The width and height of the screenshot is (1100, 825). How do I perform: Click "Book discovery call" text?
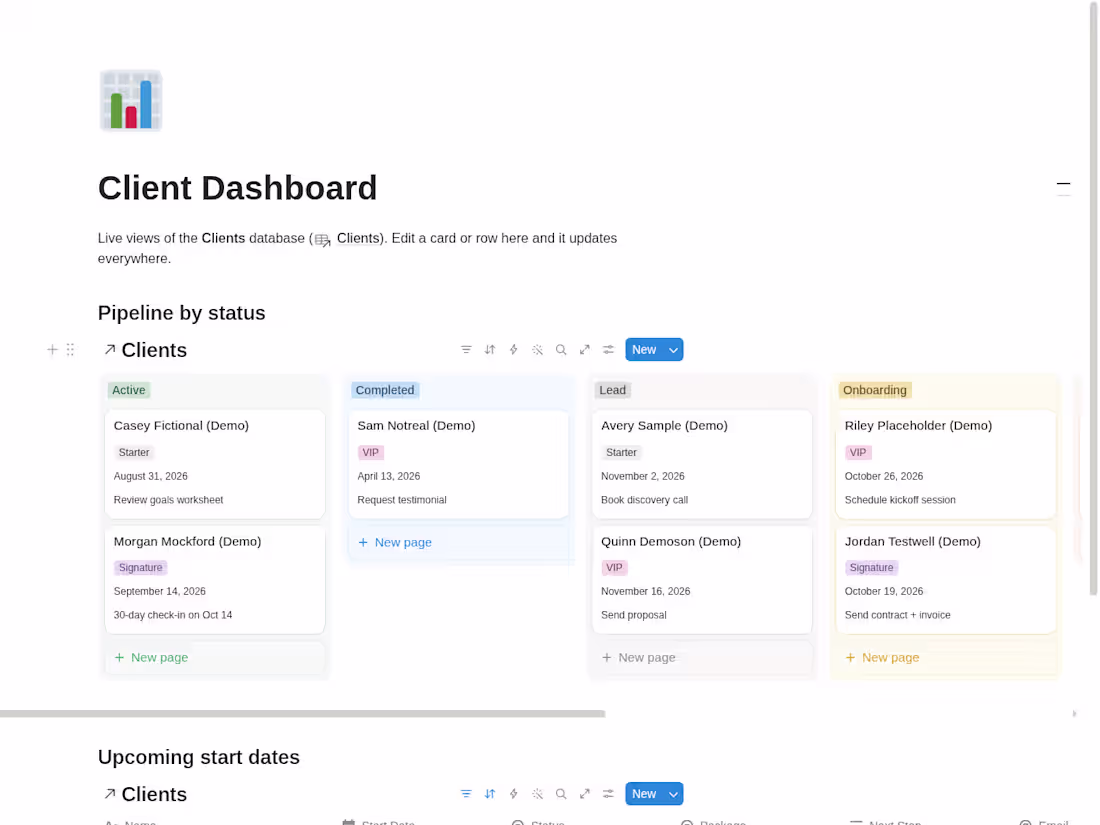click(645, 499)
